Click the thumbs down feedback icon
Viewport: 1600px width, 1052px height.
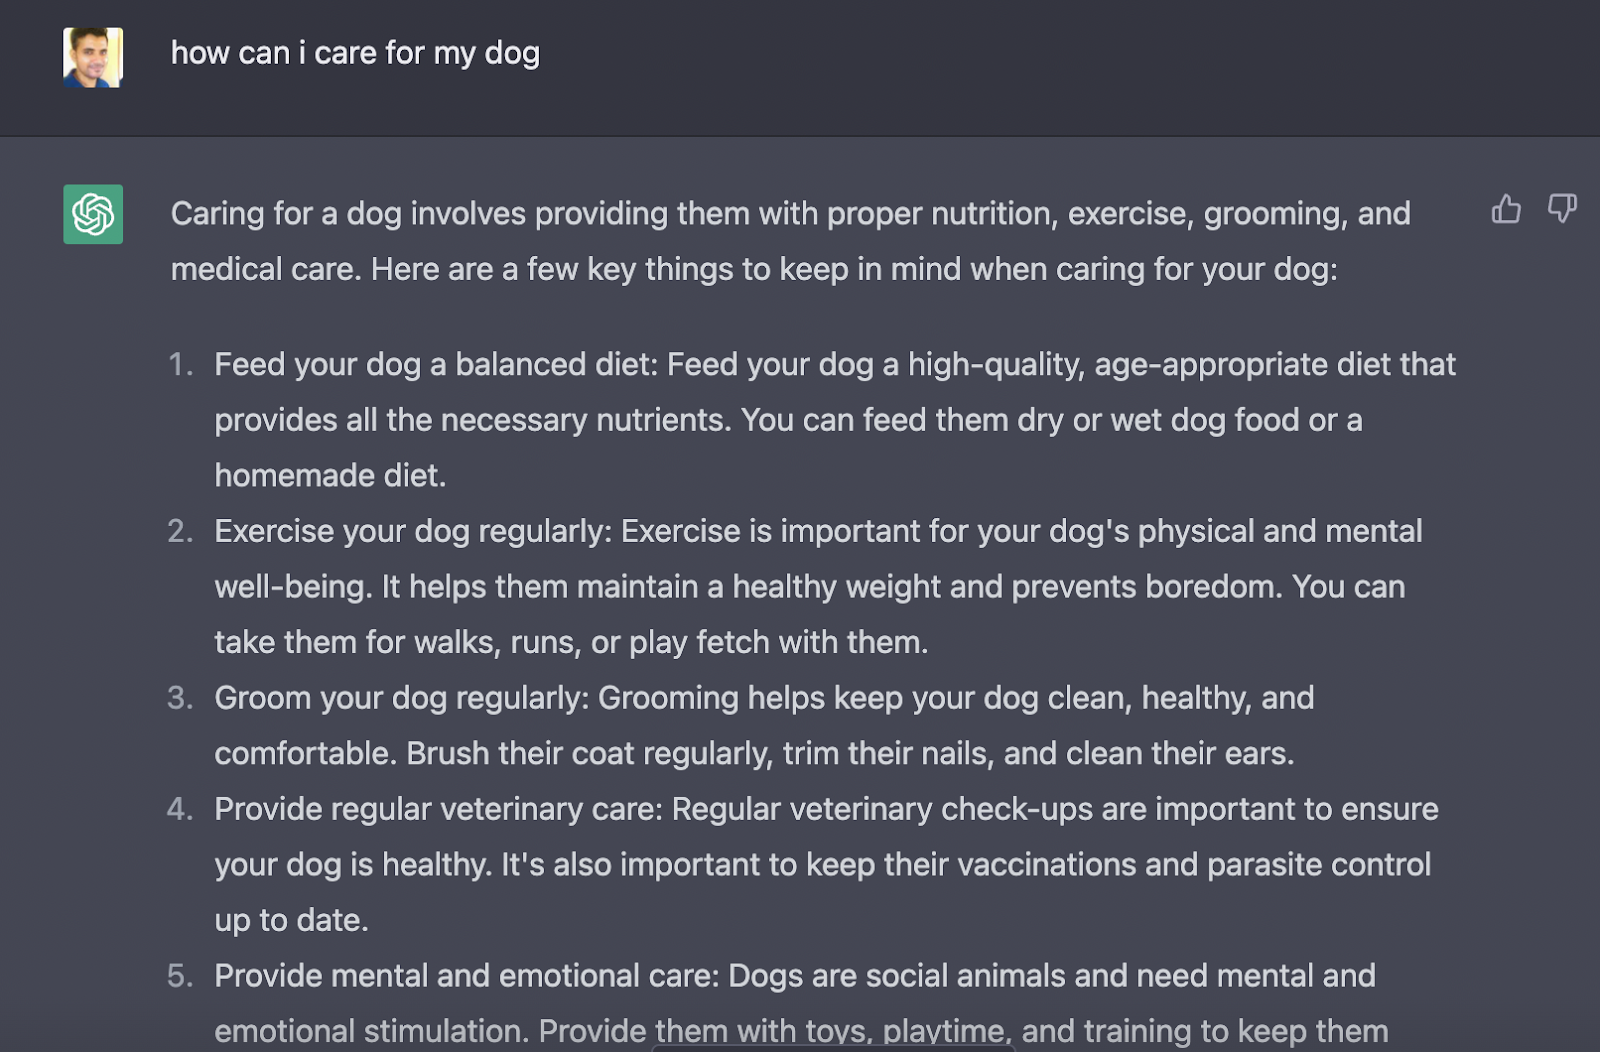[1561, 209]
